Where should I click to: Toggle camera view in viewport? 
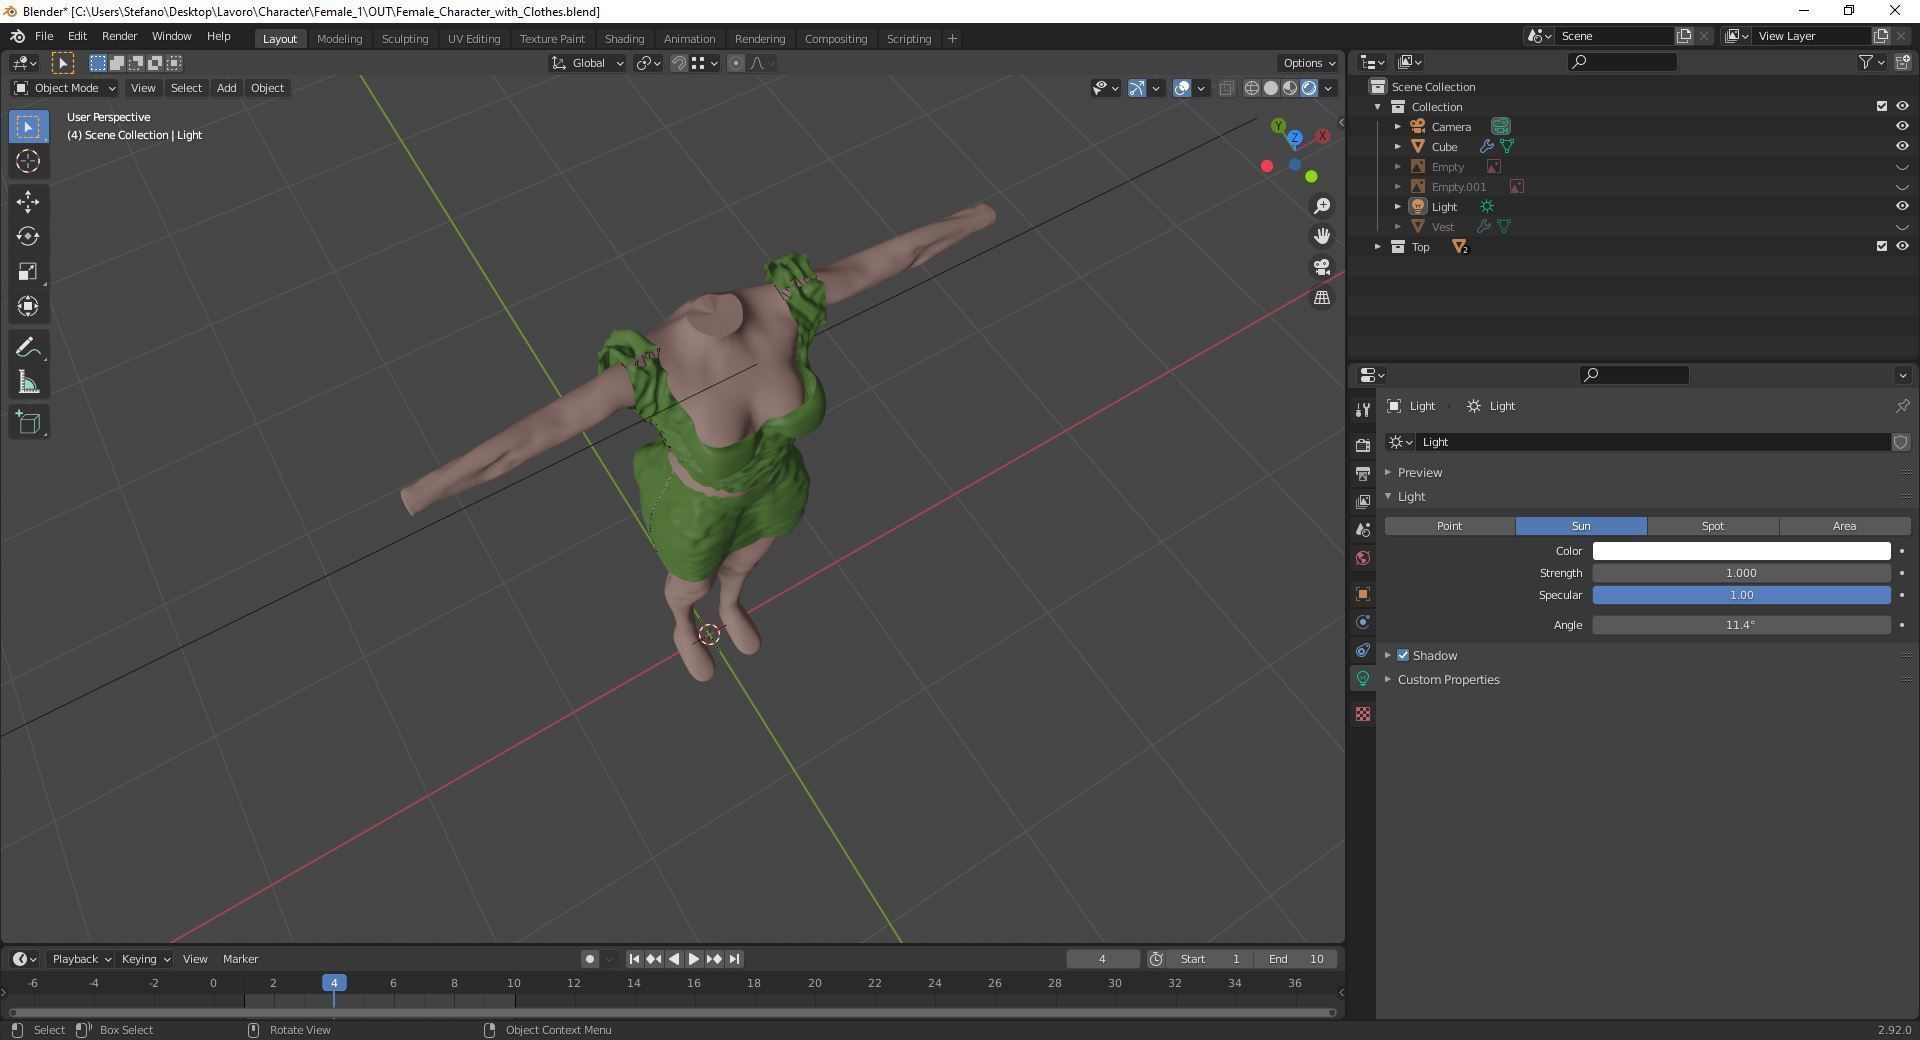1322,267
